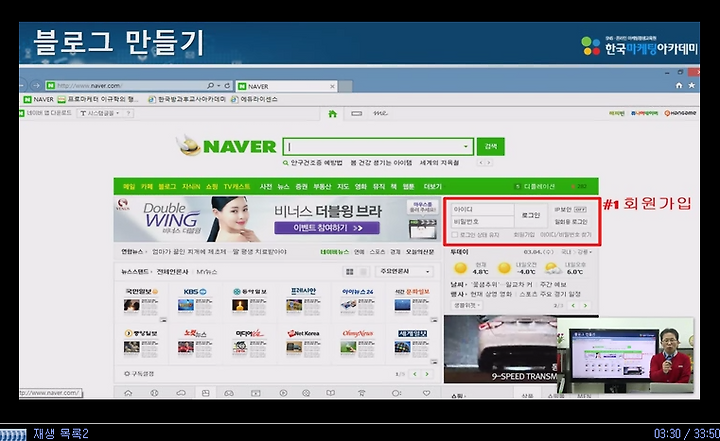Open 카페 in the green menu
Image resolution: width=720 pixels, height=441 pixels.
146,187
